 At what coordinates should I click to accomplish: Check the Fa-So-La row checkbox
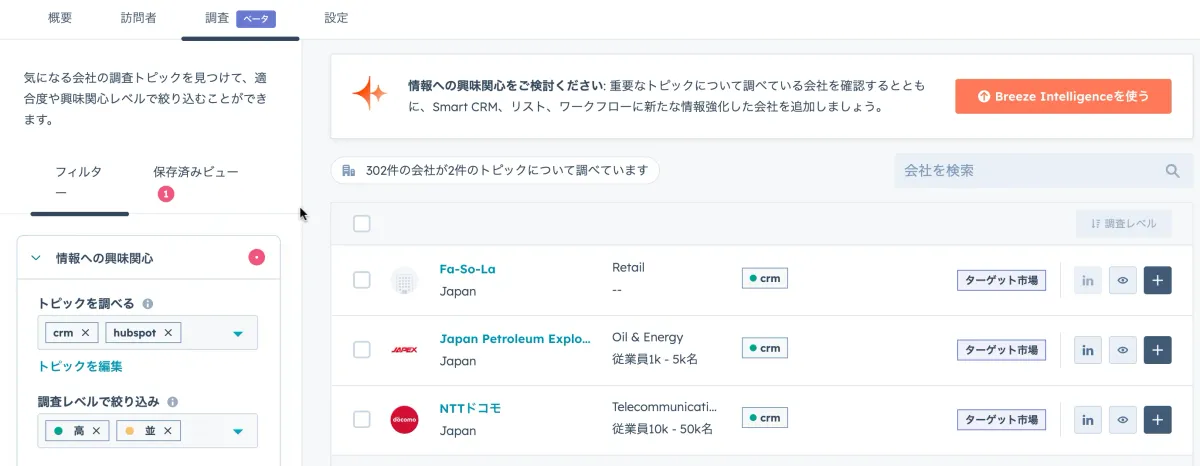(x=362, y=280)
